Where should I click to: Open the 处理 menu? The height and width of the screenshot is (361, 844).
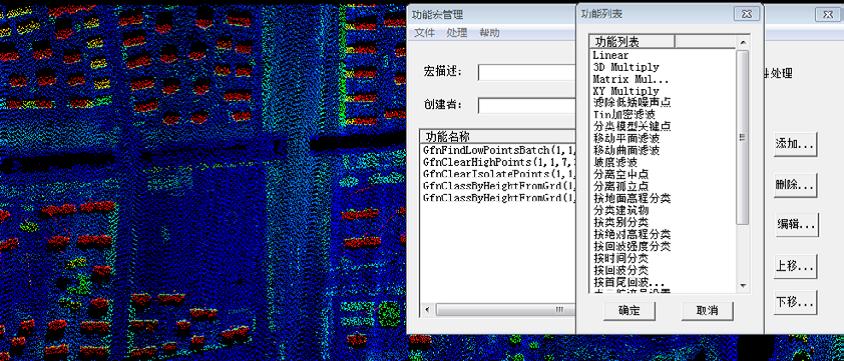(456, 33)
